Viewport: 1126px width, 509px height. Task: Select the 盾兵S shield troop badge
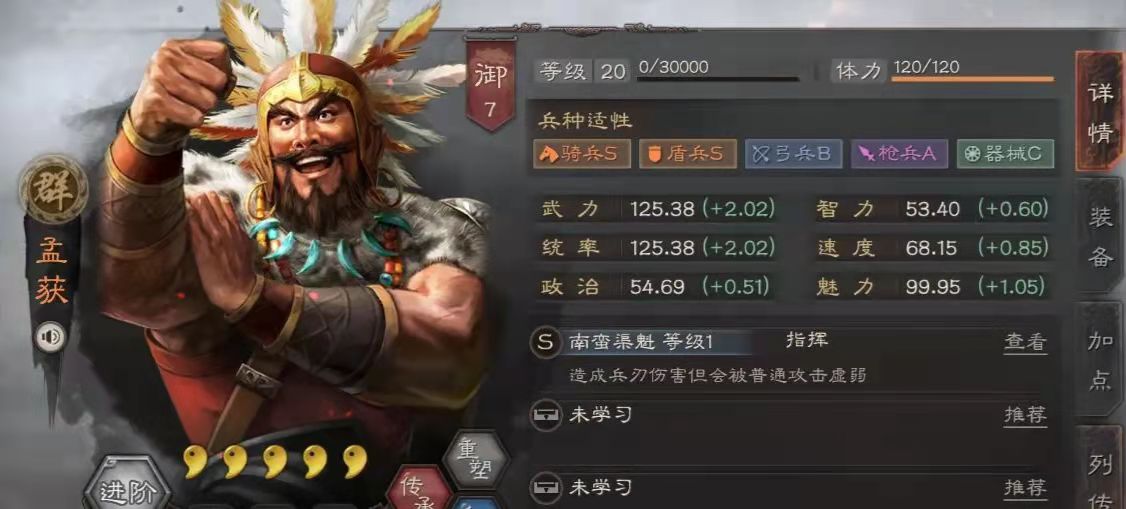[687, 154]
